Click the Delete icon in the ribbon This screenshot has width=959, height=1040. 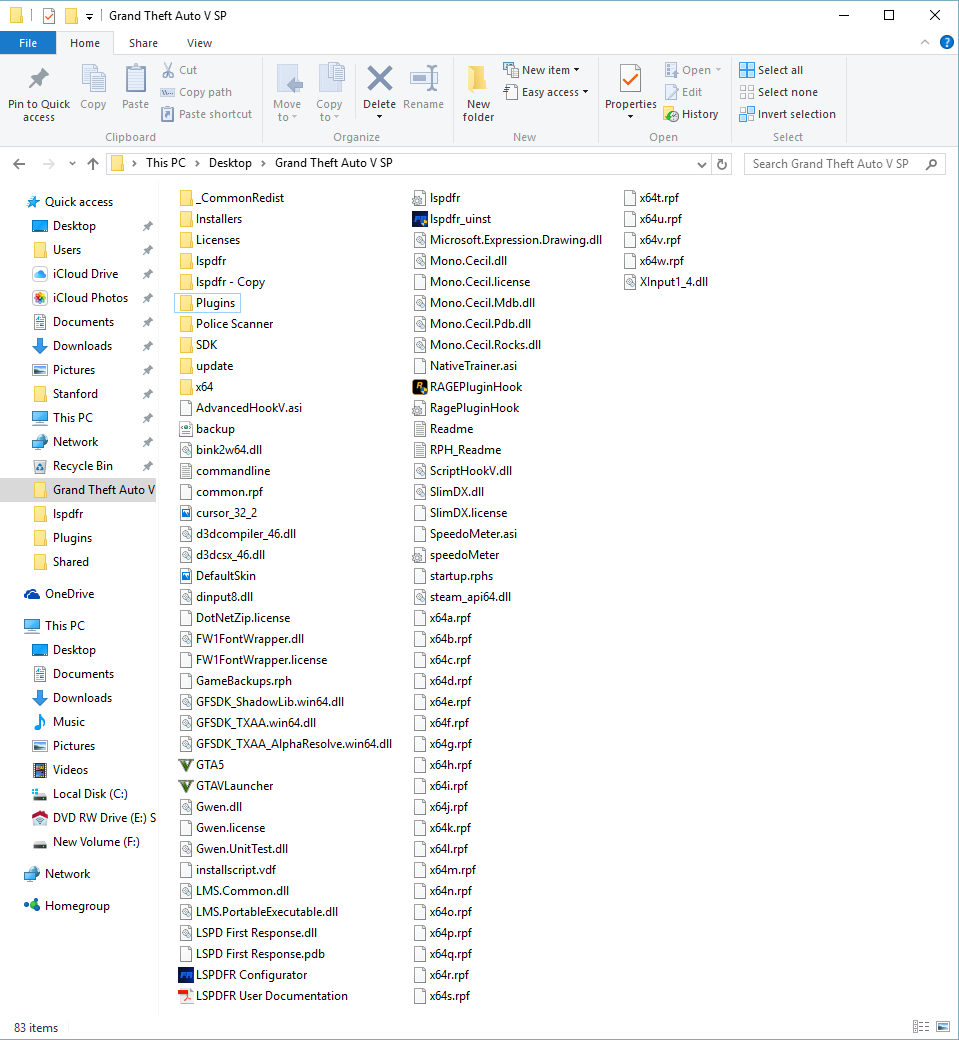point(379,79)
